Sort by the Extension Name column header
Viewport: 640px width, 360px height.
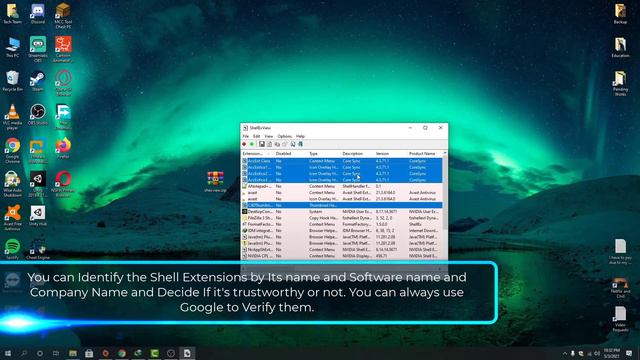(258, 153)
